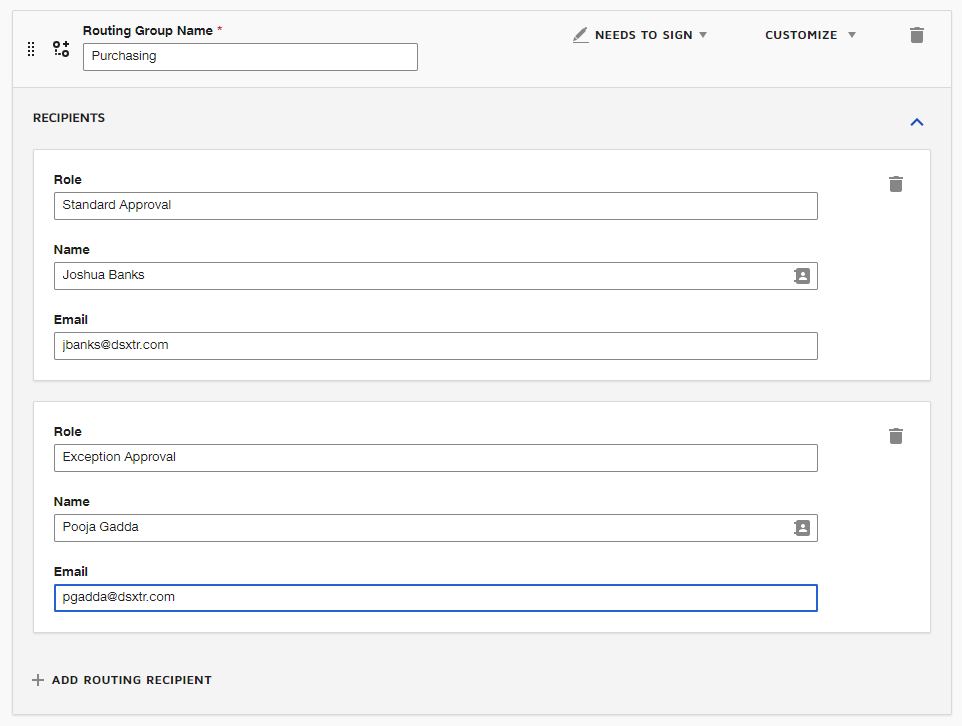The width and height of the screenshot is (962, 726).
Task: Click the Joshua Banks name field
Action: 436,276
